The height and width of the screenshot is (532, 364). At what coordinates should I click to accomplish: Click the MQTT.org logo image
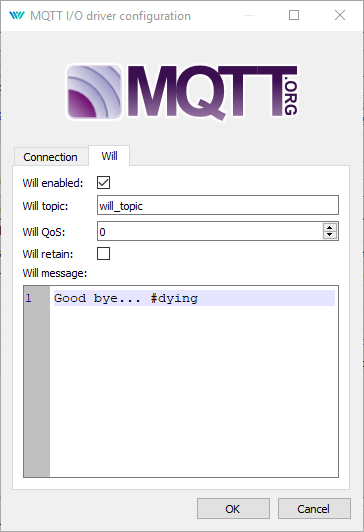pyautogui.click(x=182, y=92)
